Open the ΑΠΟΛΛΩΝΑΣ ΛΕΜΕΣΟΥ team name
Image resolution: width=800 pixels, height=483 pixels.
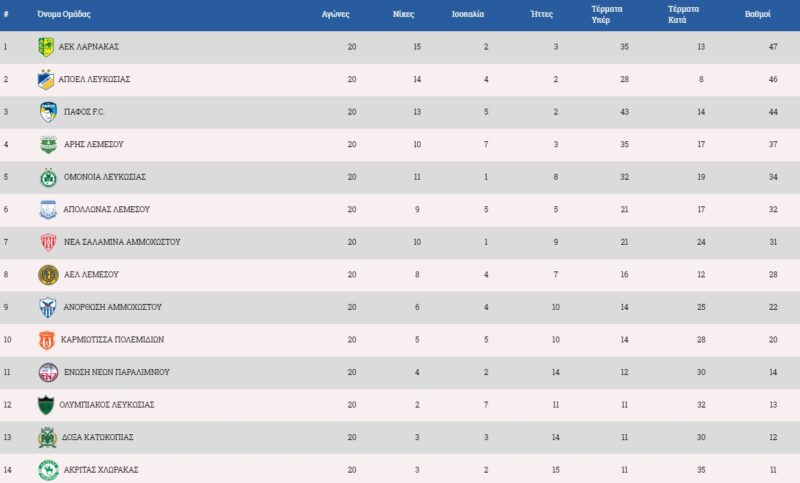[x=107, y=210]
